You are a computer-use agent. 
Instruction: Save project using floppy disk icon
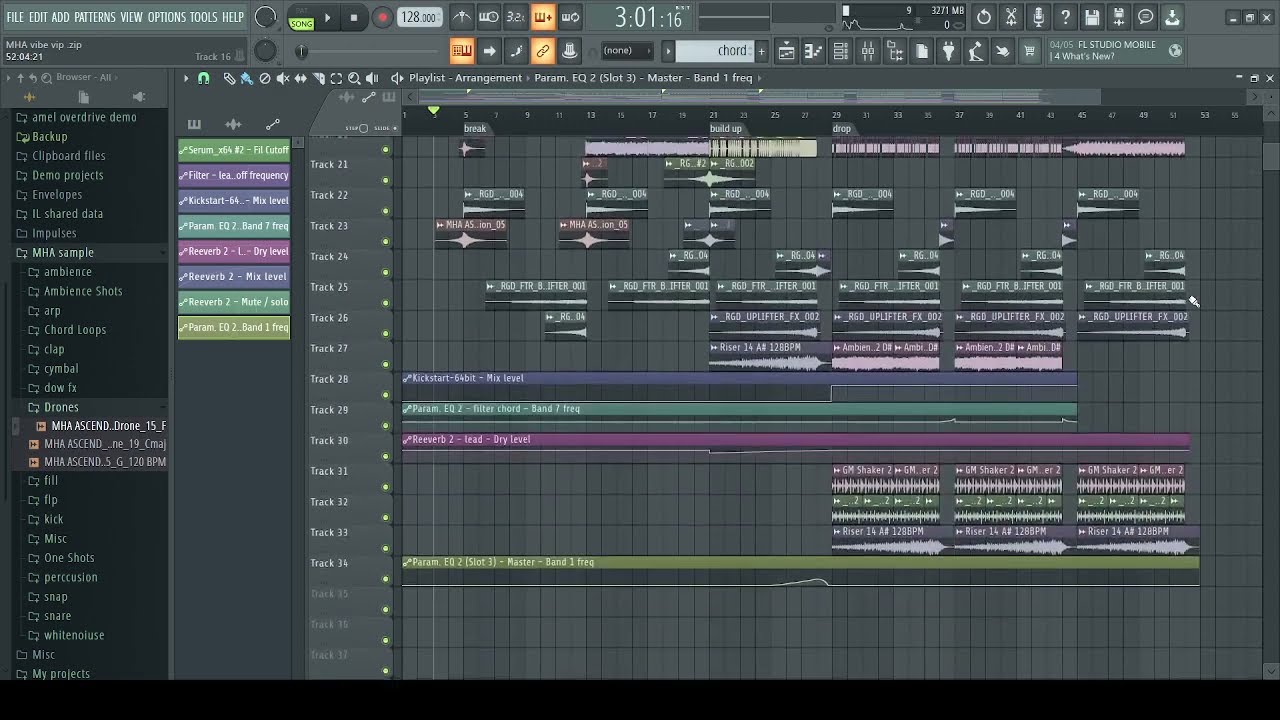(x=1092, y=17)
